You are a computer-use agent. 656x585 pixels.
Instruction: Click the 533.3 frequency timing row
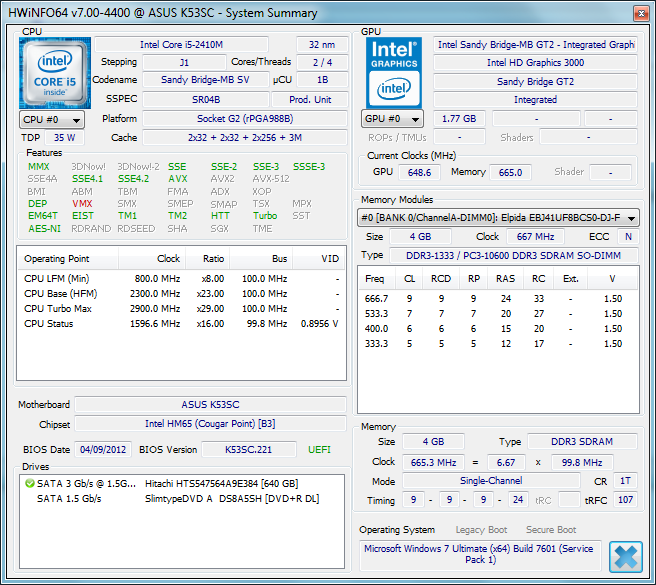tap(498, 314)
